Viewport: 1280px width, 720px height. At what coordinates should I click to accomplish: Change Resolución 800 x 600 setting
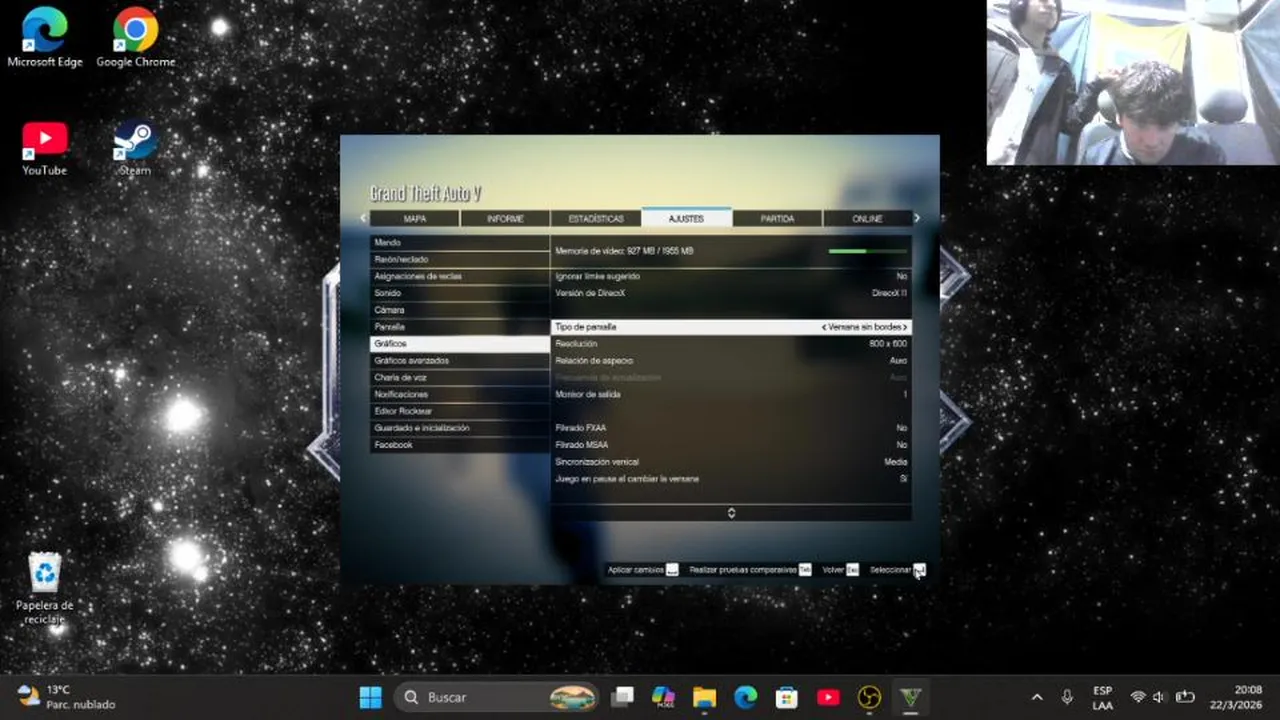point(731,344)
